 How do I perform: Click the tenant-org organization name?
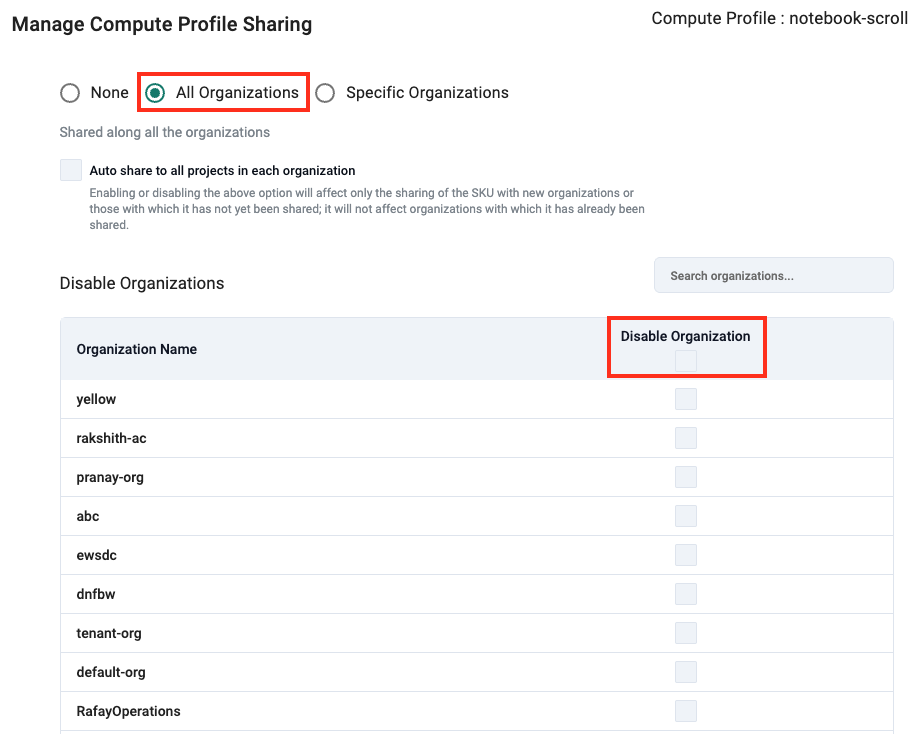point(109,633)
